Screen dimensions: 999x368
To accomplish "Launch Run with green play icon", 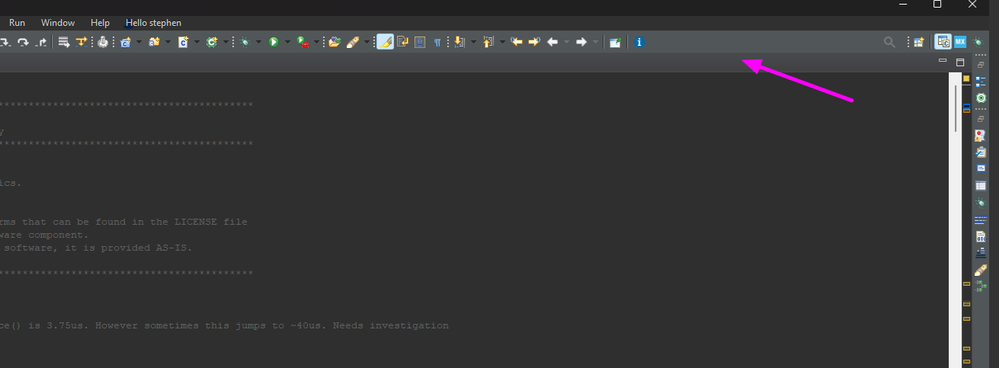I will click(x=274, y=42).
